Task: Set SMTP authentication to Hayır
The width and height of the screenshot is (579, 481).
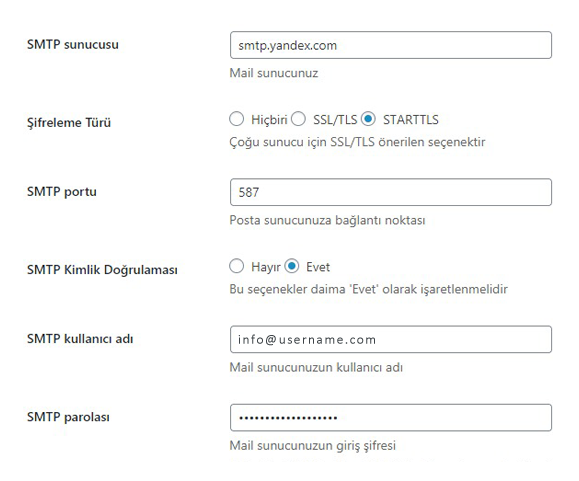Action: pyautogui.click(x=236, y=266)
